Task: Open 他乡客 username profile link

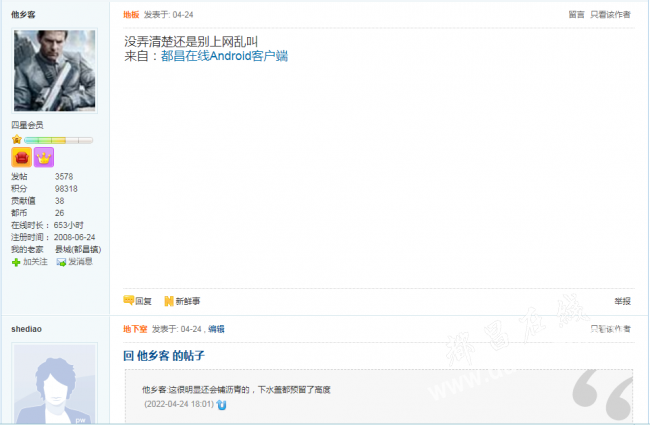Action: click(x=23, y=15)
